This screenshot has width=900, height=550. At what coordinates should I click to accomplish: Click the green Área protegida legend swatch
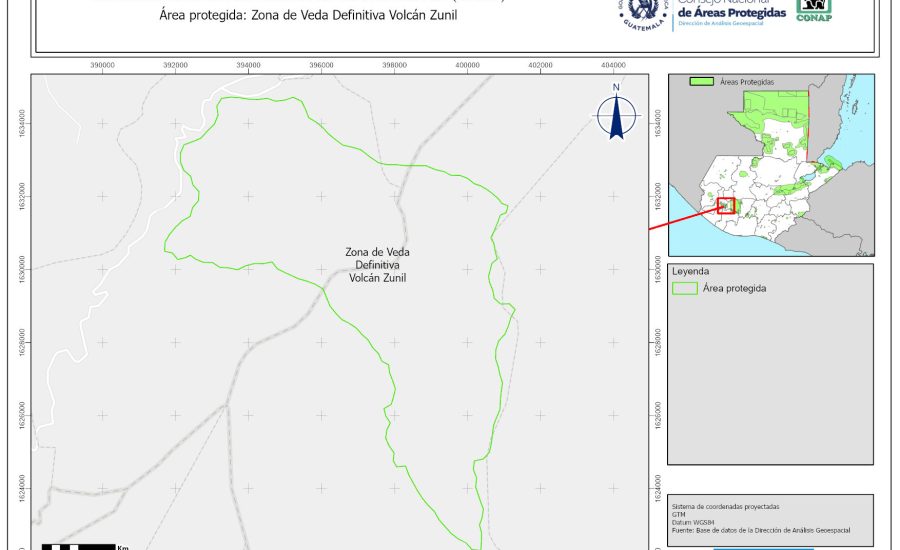point(685,288)
